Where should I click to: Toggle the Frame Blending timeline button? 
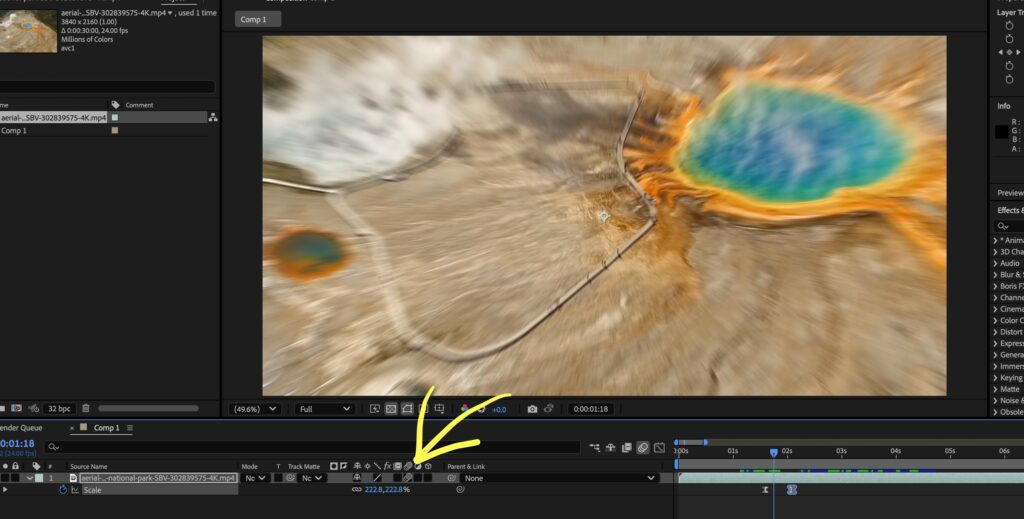627,447
